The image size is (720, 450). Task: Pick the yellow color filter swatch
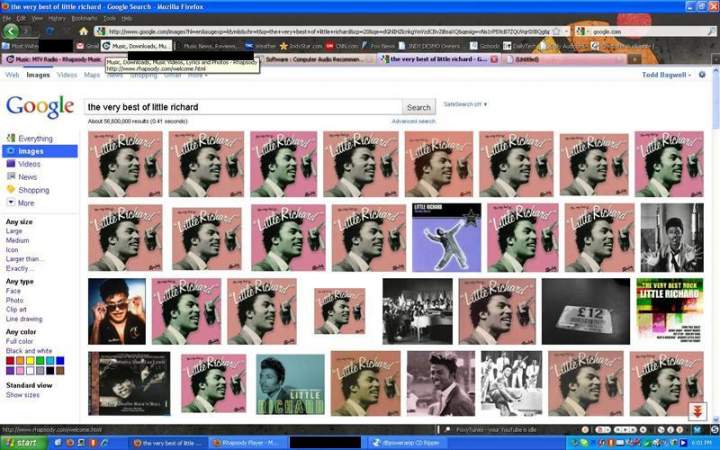(x=30, y=360)
